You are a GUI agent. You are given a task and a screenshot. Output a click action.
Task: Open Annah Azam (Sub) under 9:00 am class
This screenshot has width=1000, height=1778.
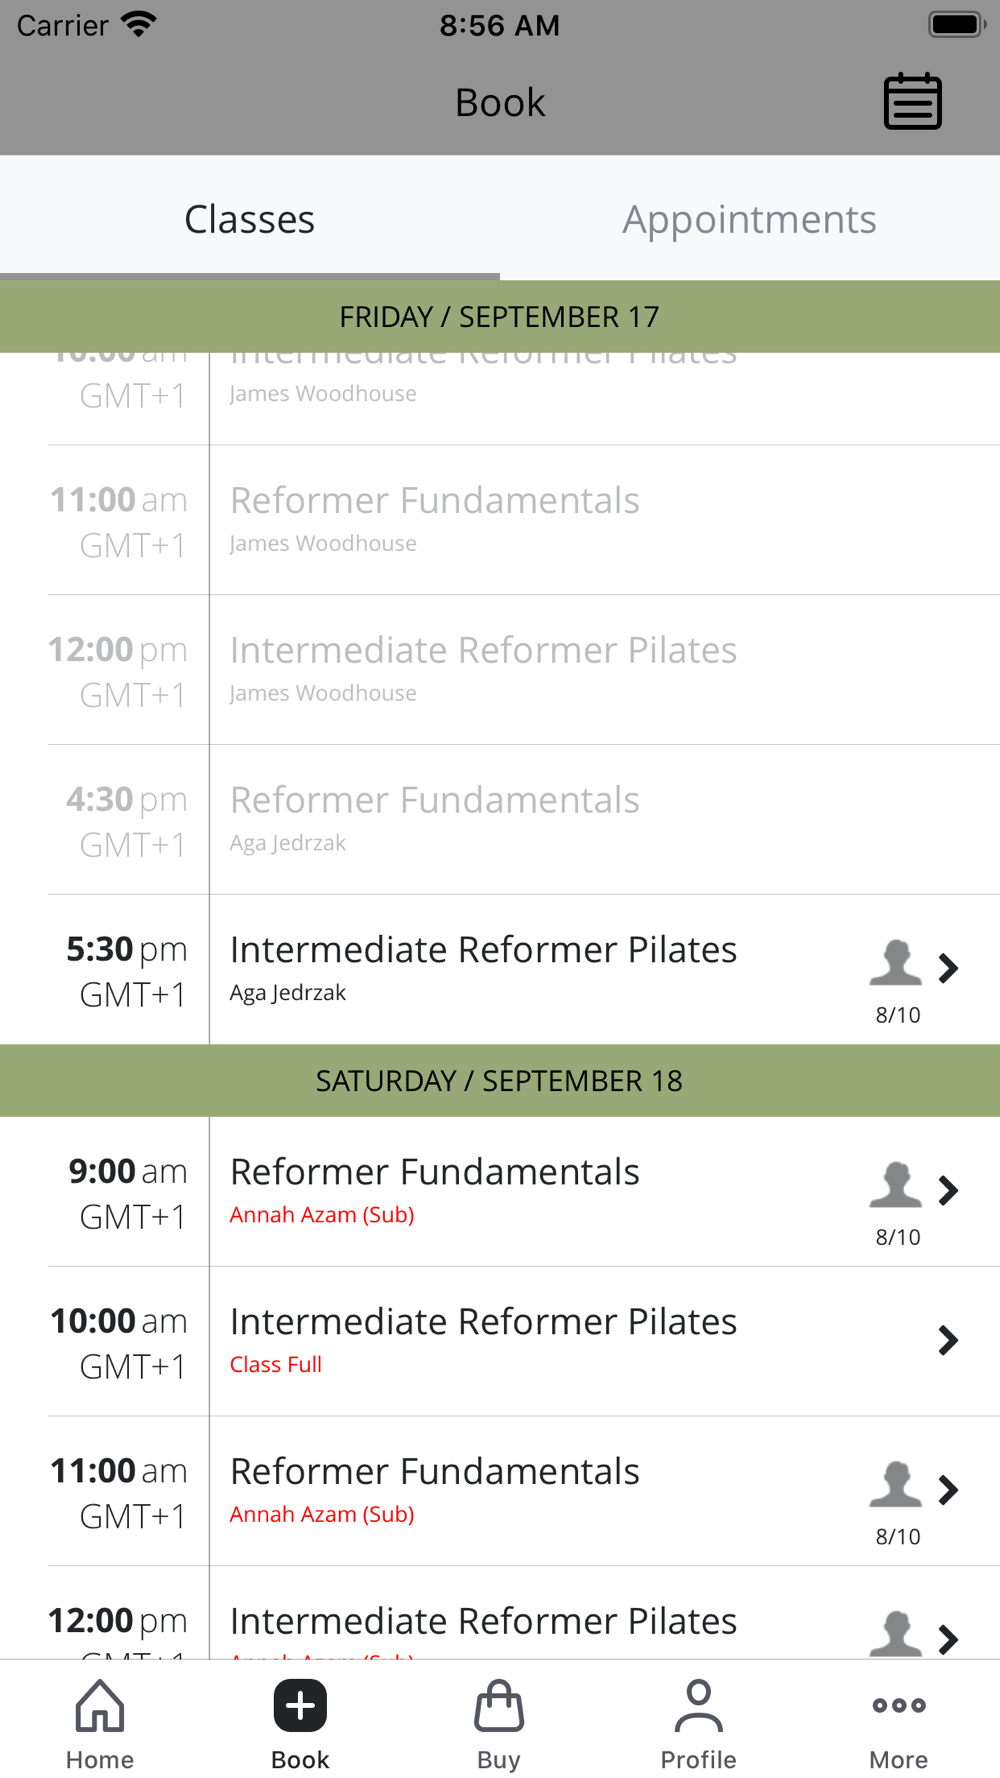pyautogui.click(x=322, y=1215)
